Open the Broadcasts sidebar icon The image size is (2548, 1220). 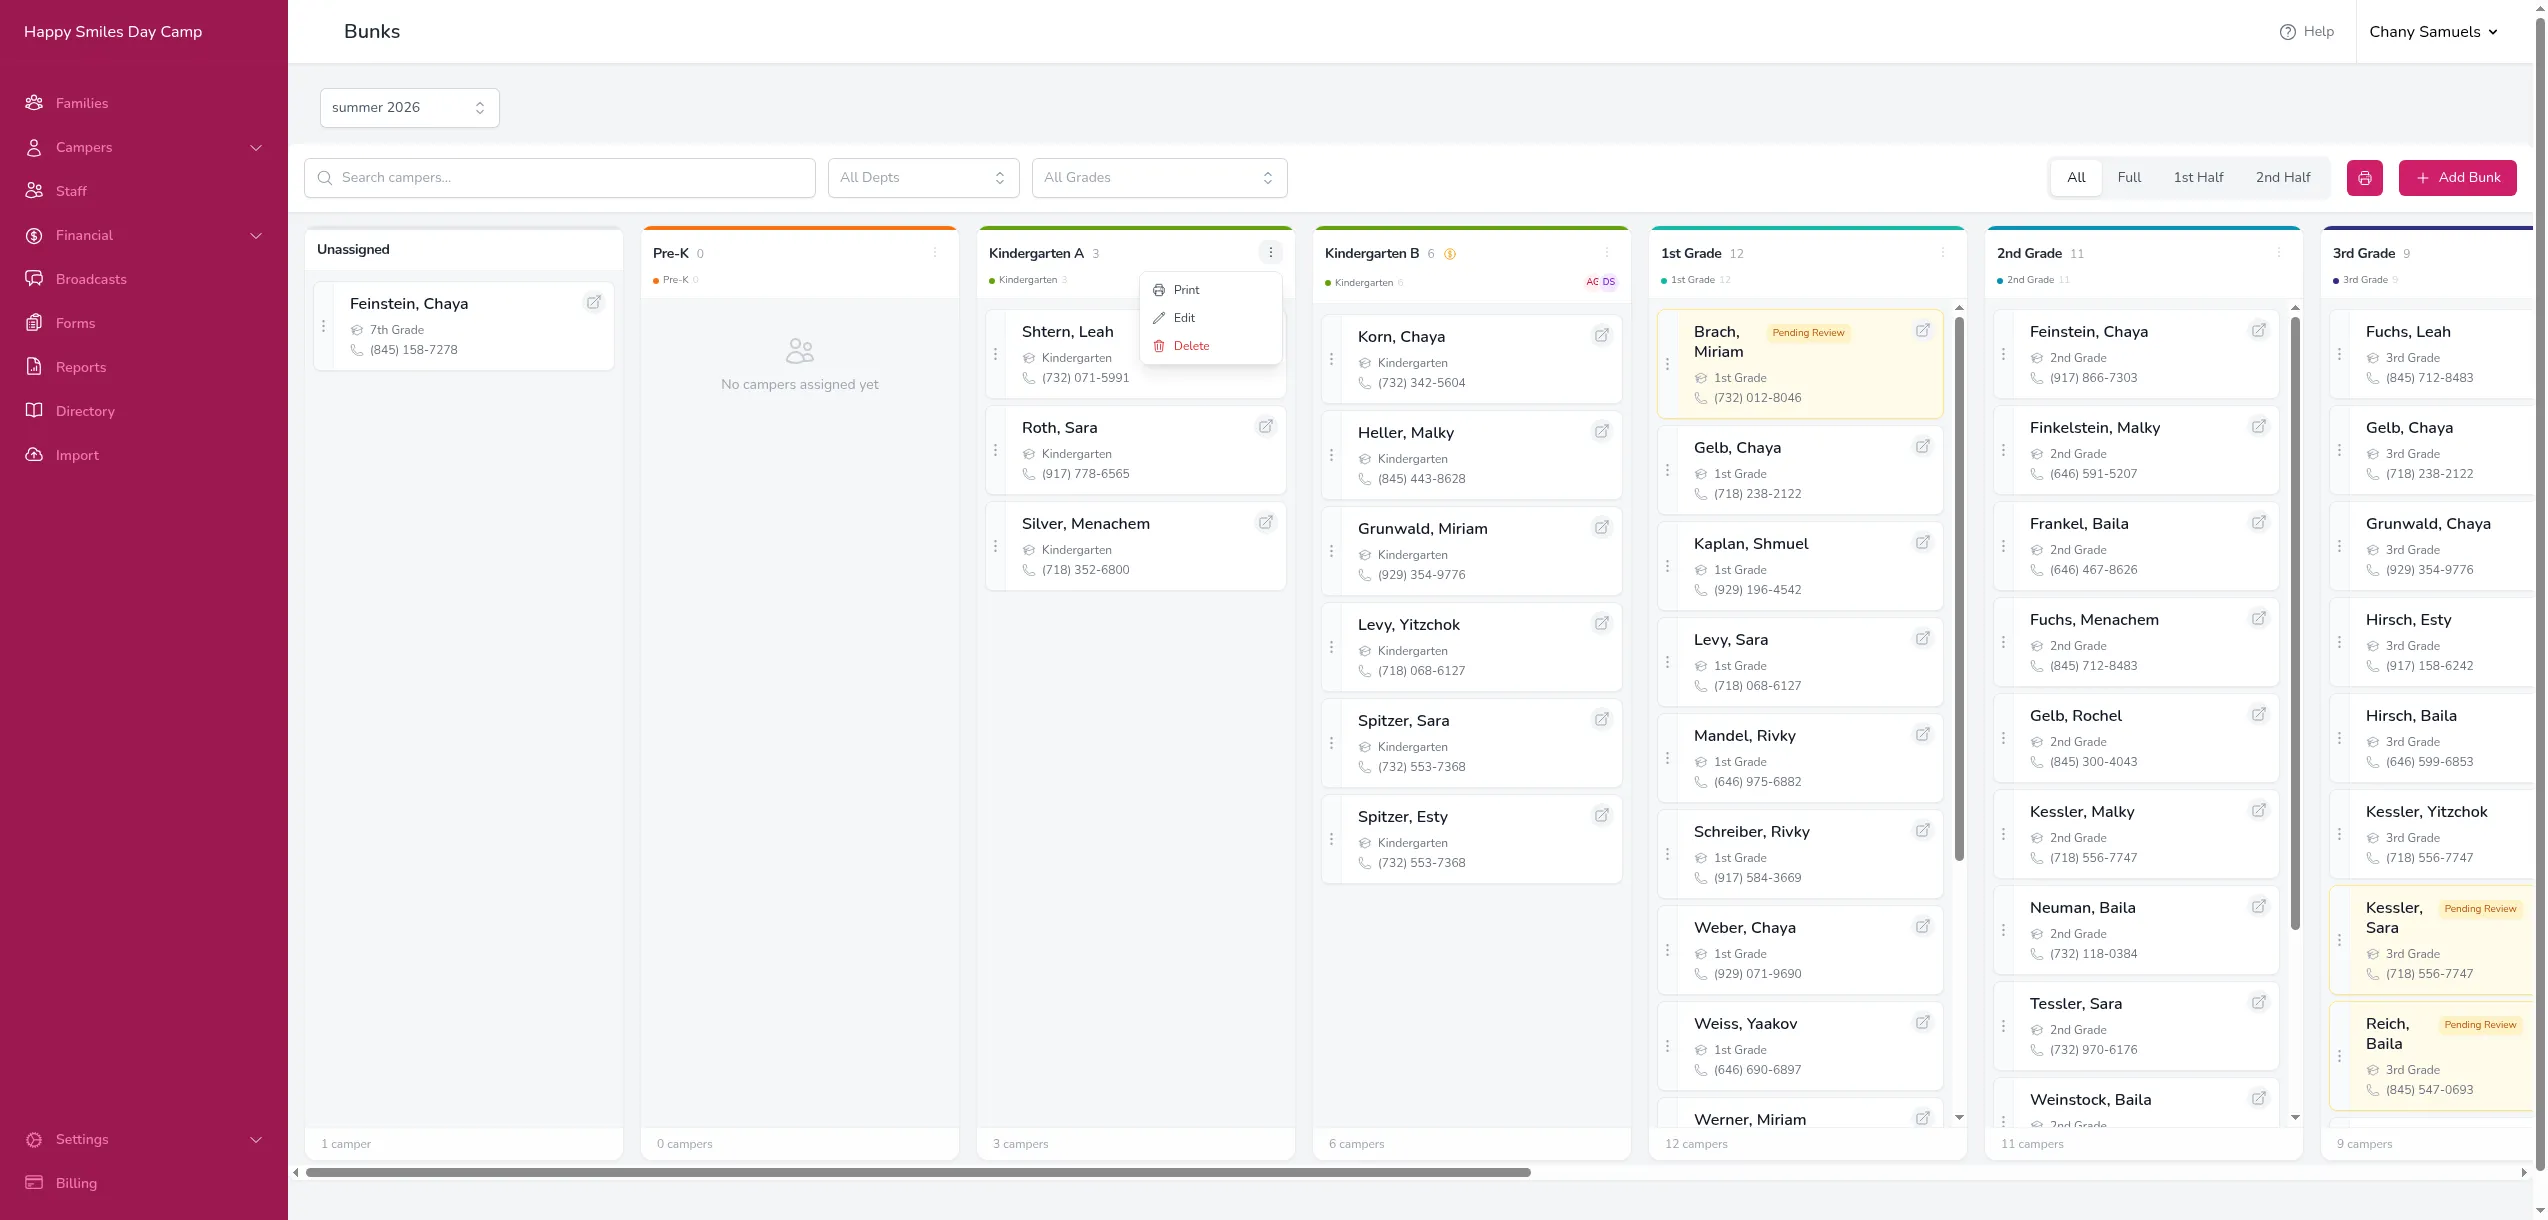tap(34, 279)
